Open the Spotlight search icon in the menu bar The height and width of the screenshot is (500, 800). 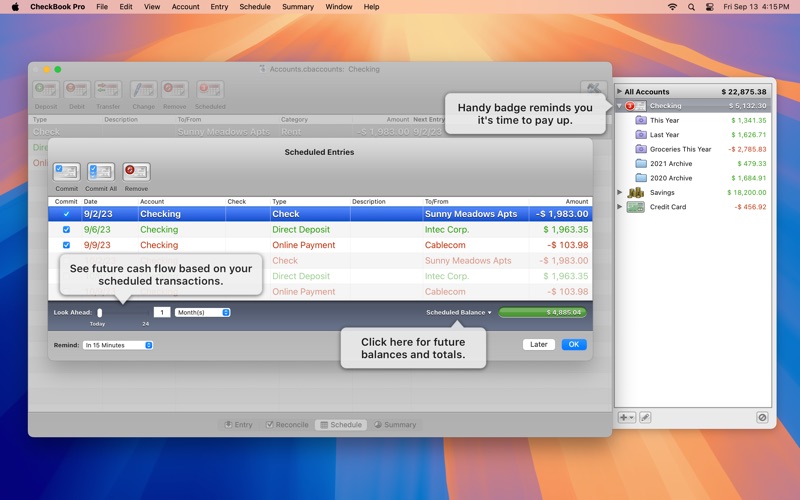pyautogui.click(x=691, y=7)
